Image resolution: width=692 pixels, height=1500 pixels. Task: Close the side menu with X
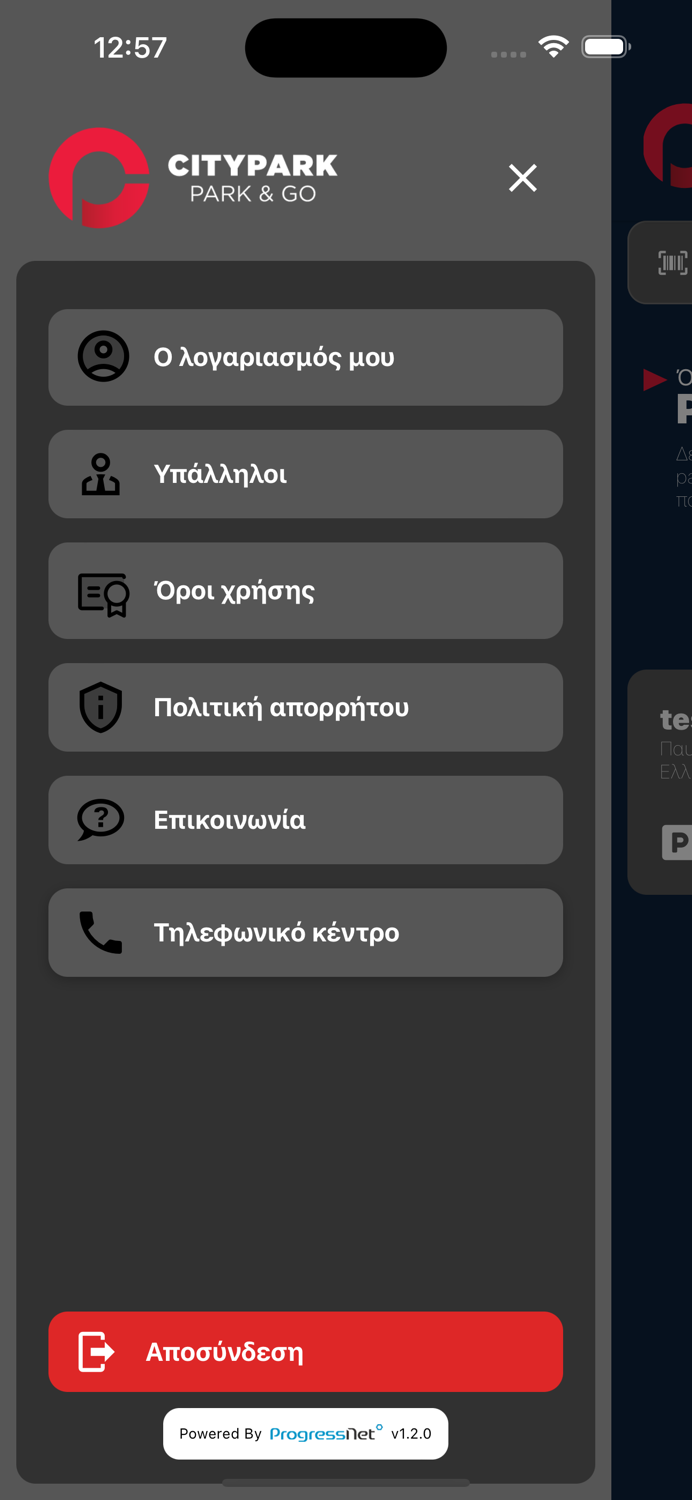pos(523,178)
